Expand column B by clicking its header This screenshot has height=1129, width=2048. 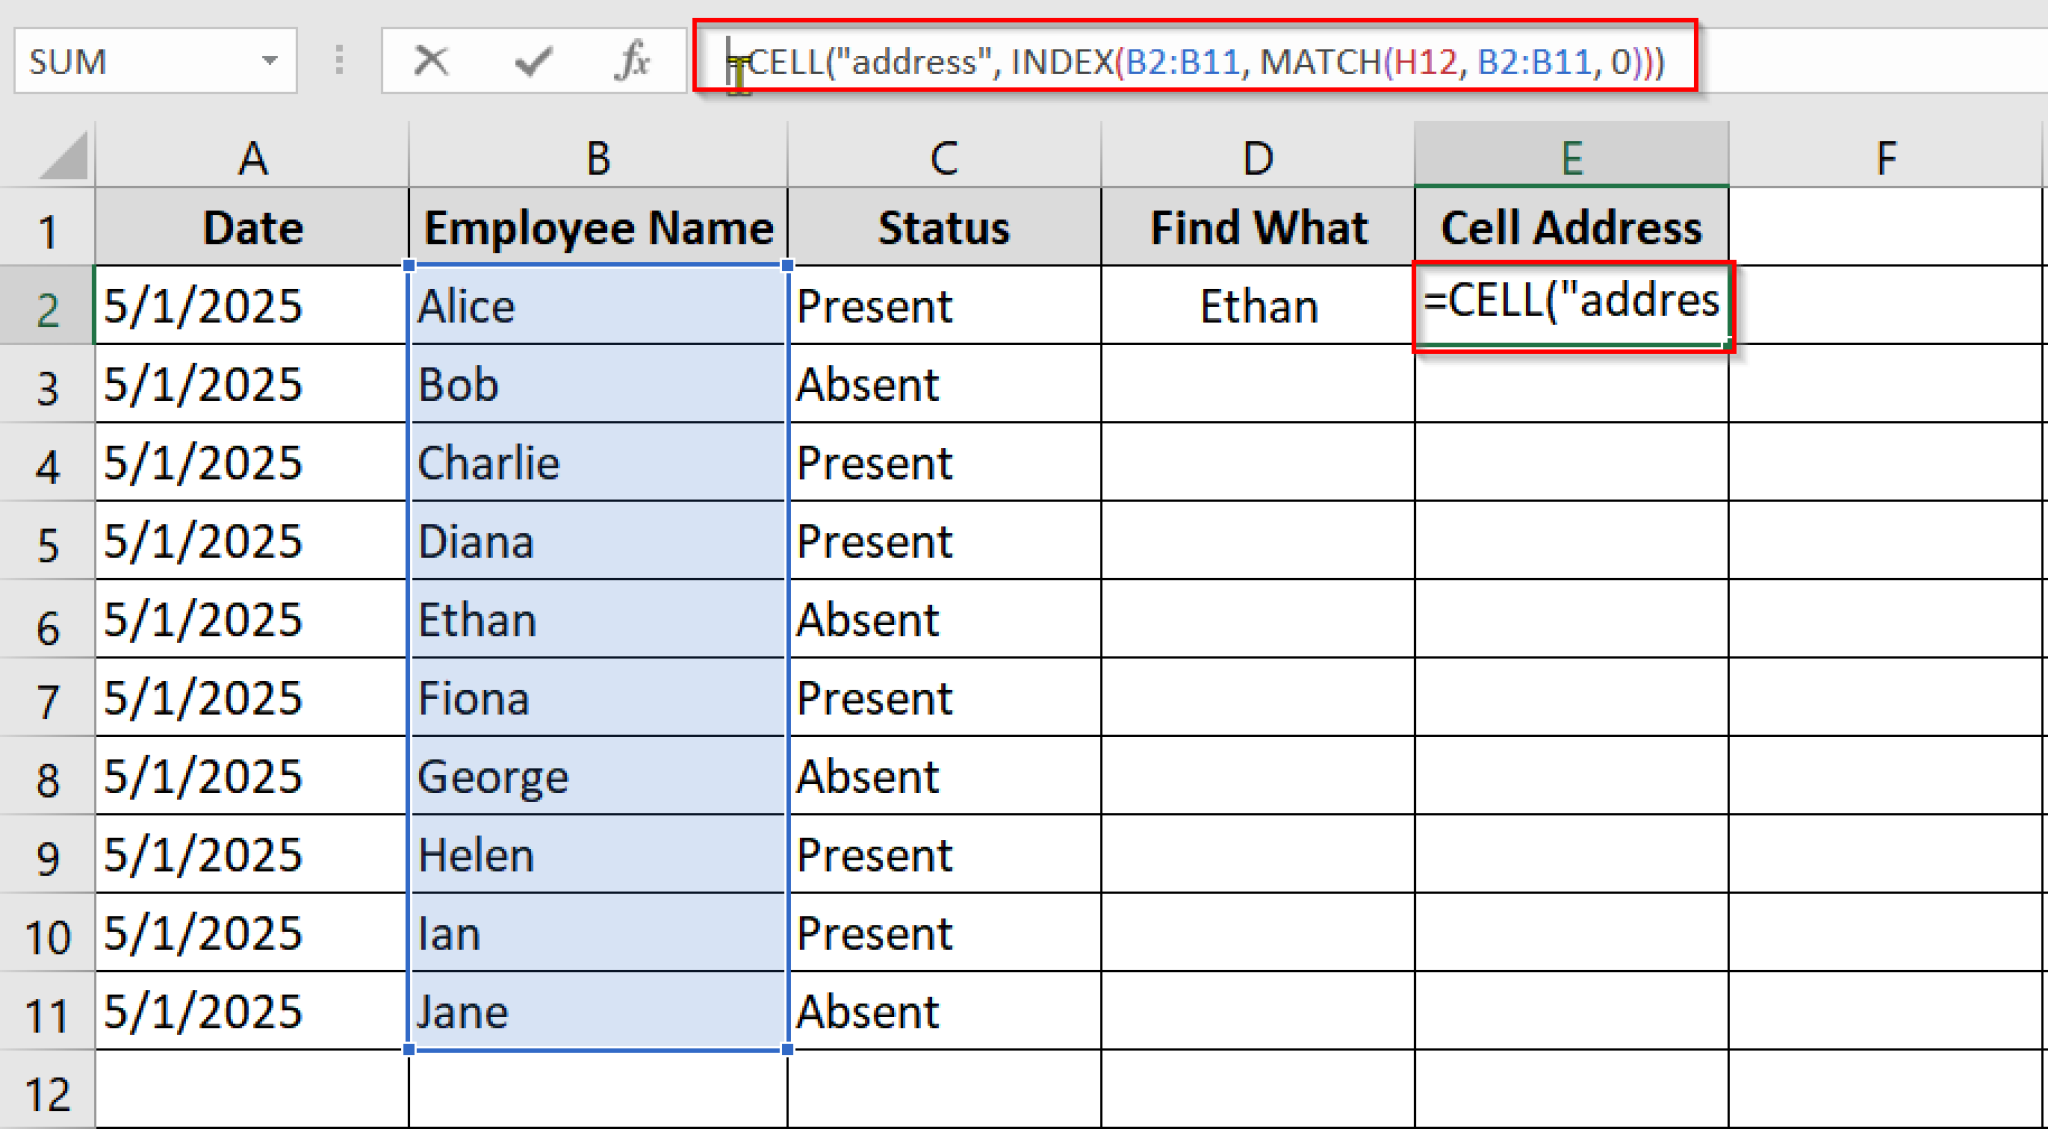pyautogui.click(x=597, y=157)
